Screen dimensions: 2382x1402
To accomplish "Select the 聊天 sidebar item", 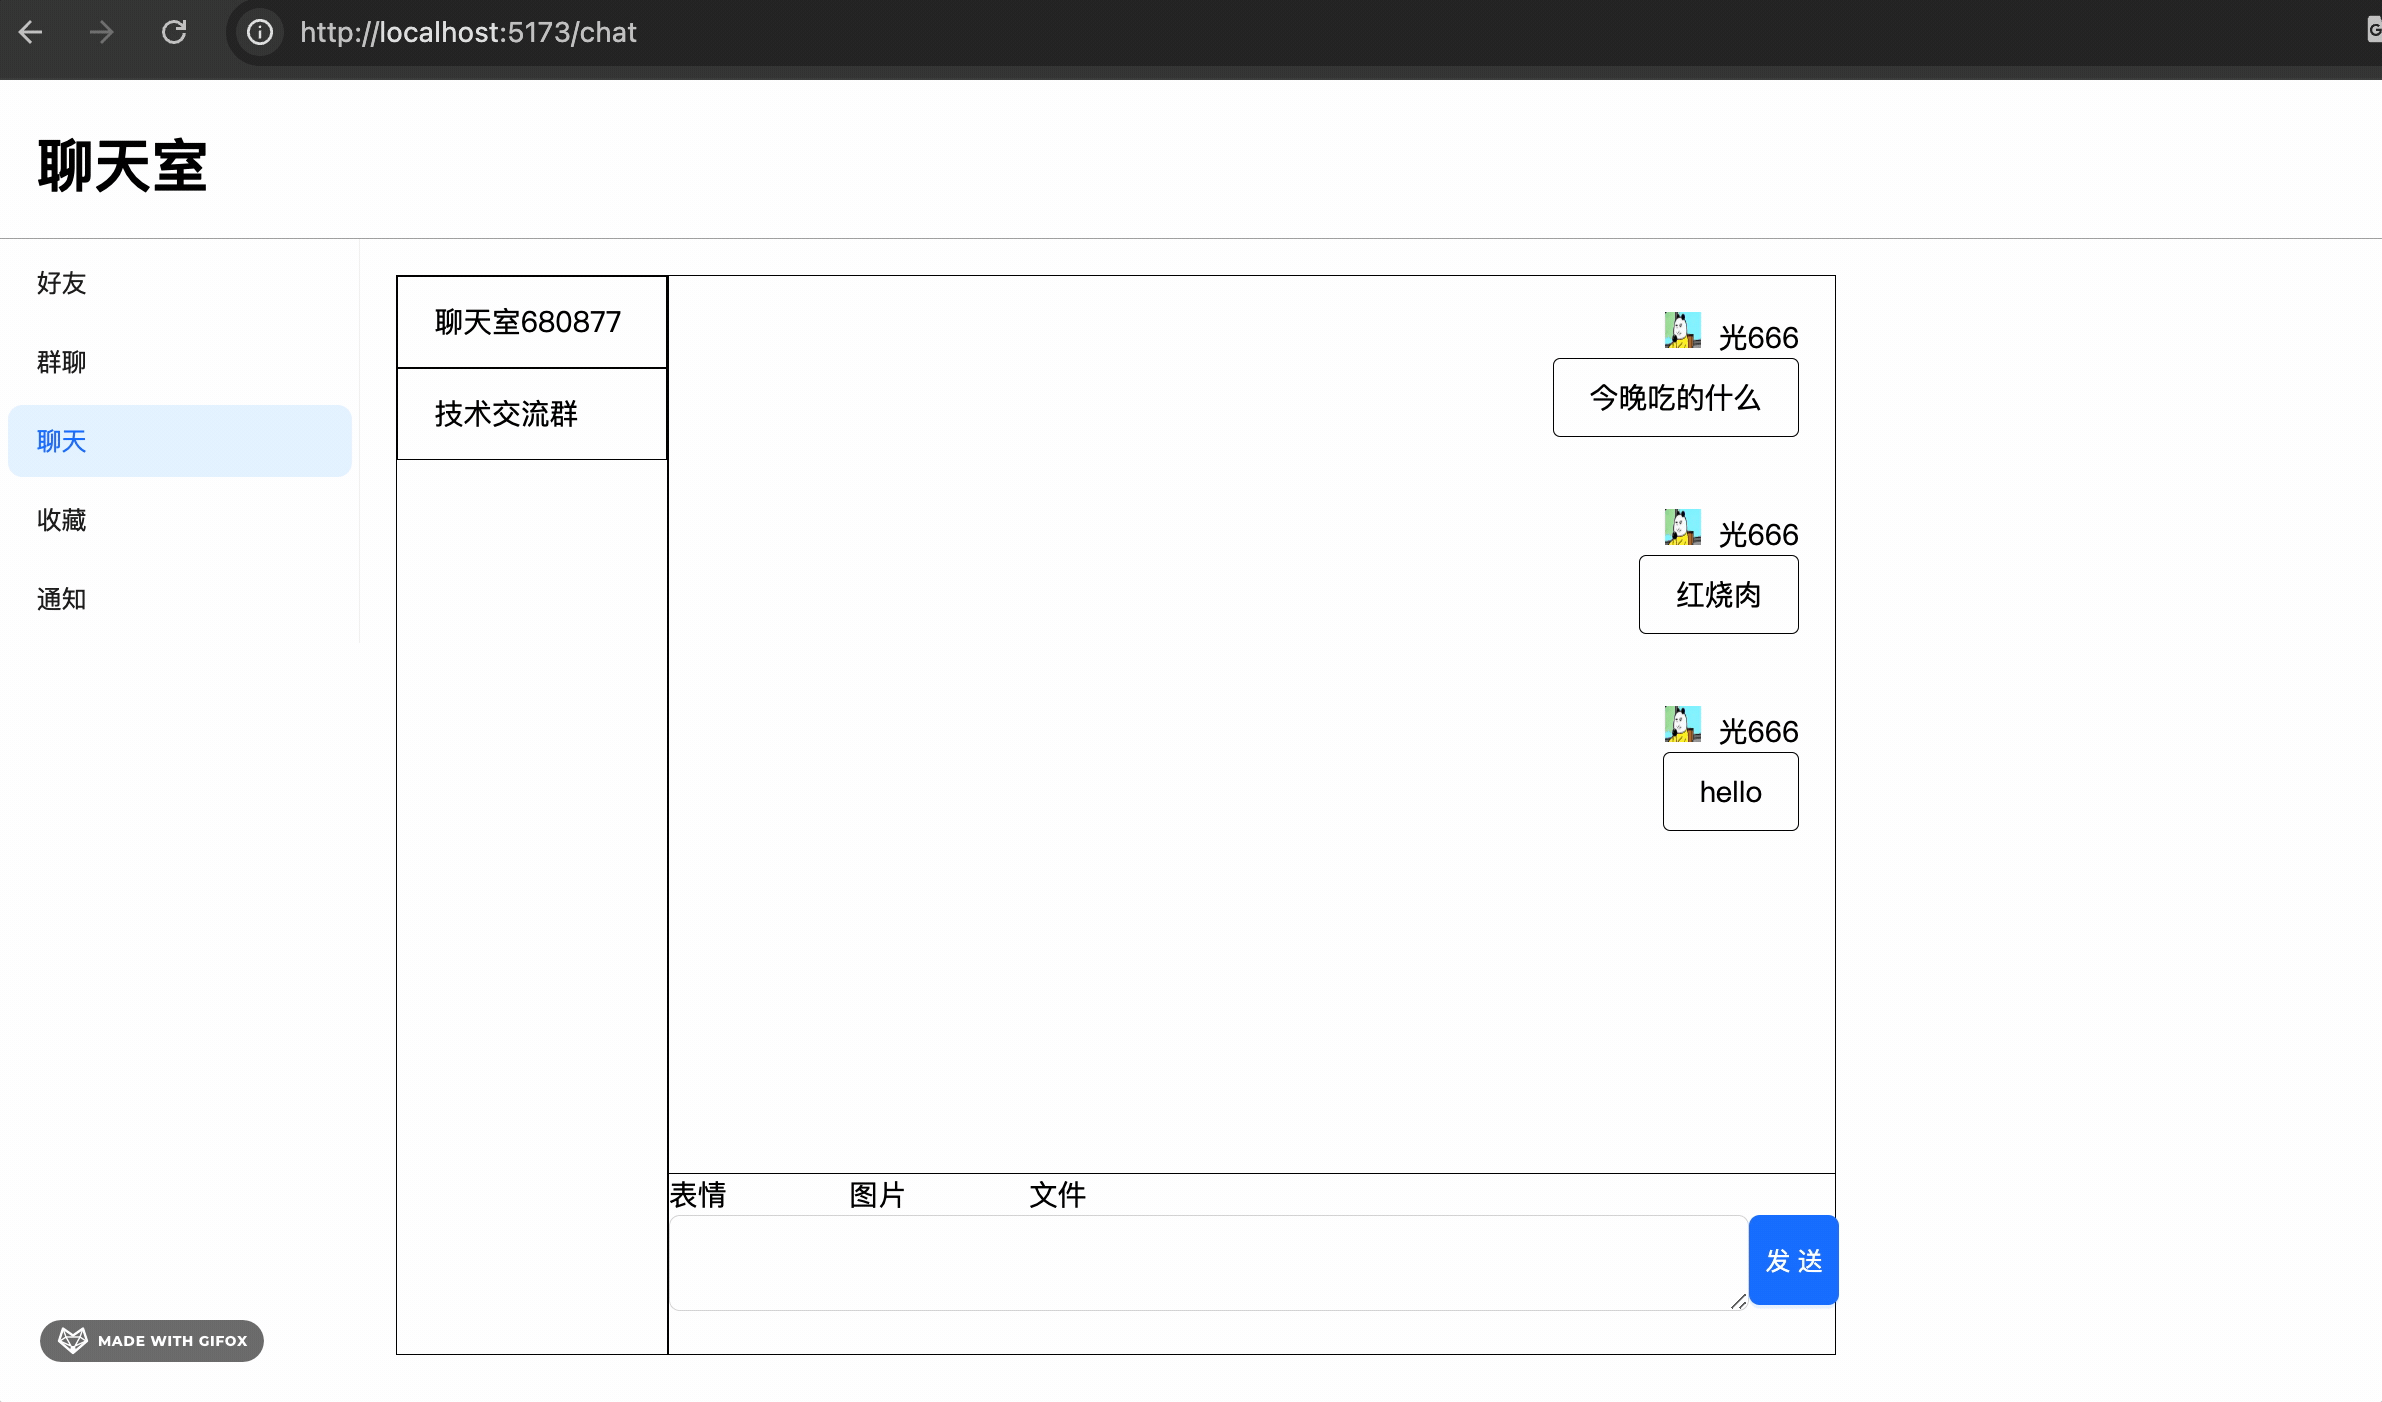I will (62, 441).
